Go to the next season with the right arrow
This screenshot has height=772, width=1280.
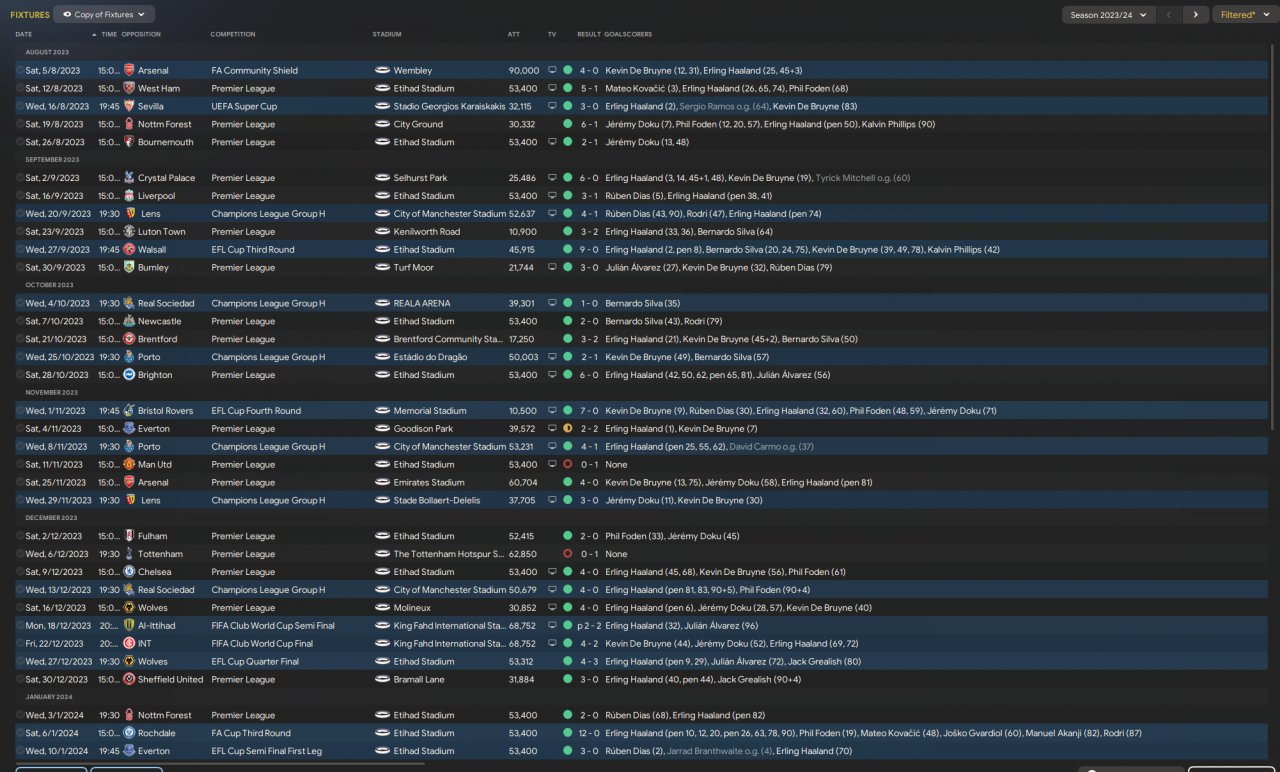[1195, 15]
